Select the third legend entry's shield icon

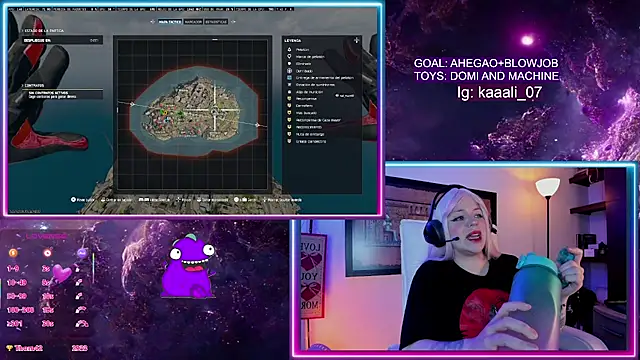(289, 64)
